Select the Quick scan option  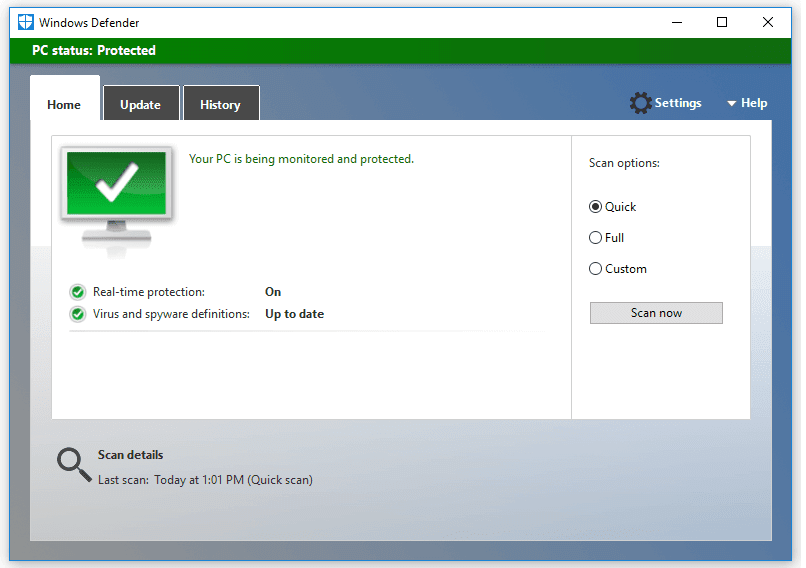coord(612,207)
